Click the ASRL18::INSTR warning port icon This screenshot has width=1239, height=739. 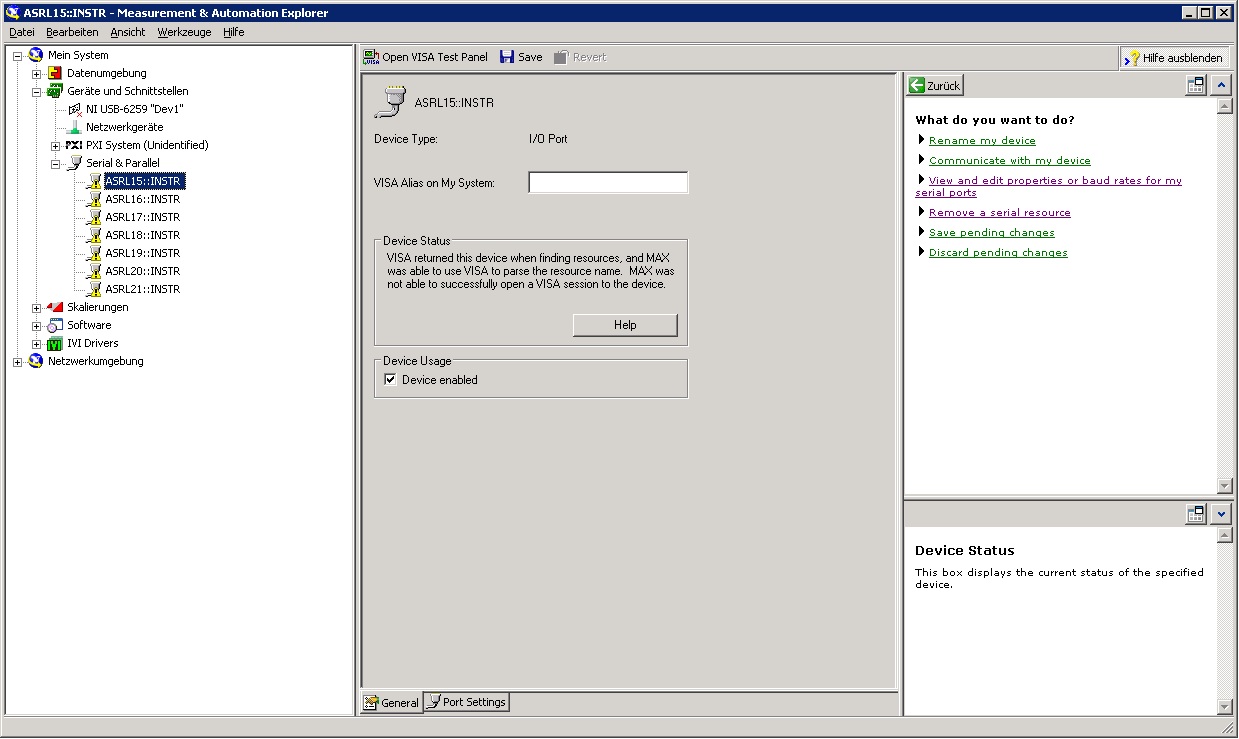tap(94, 235)
